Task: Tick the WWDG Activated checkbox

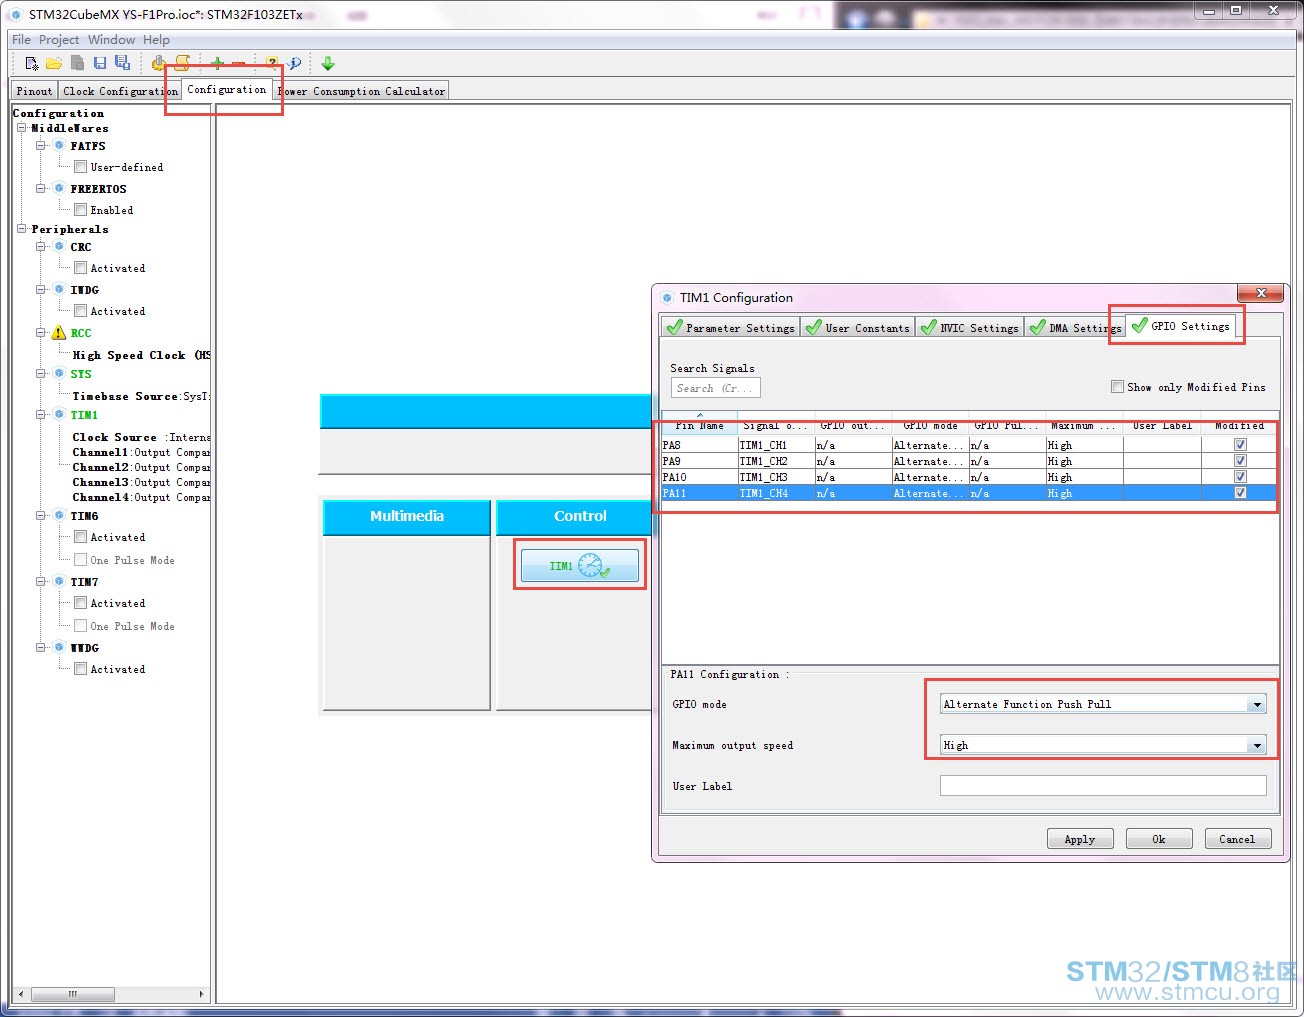Action: 80,669
